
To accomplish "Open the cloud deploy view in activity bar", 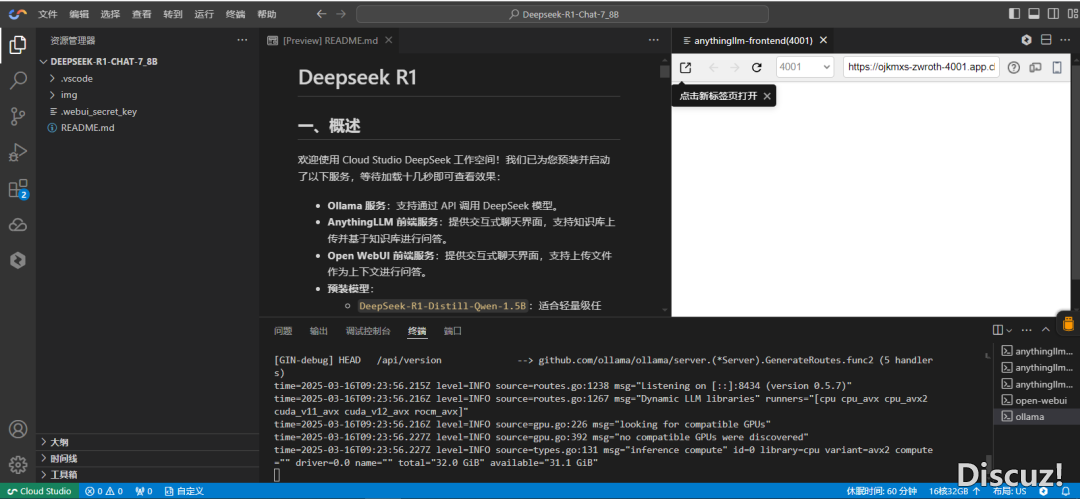I will tap(18, 224).
